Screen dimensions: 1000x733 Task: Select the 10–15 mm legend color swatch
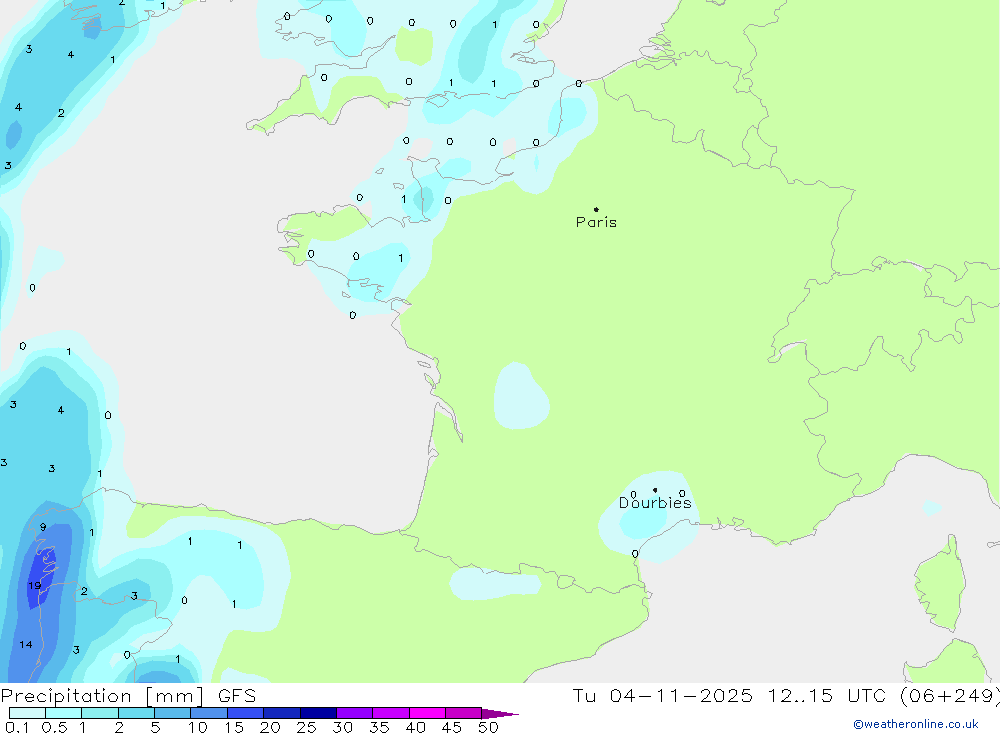click(x=209, y=713)
